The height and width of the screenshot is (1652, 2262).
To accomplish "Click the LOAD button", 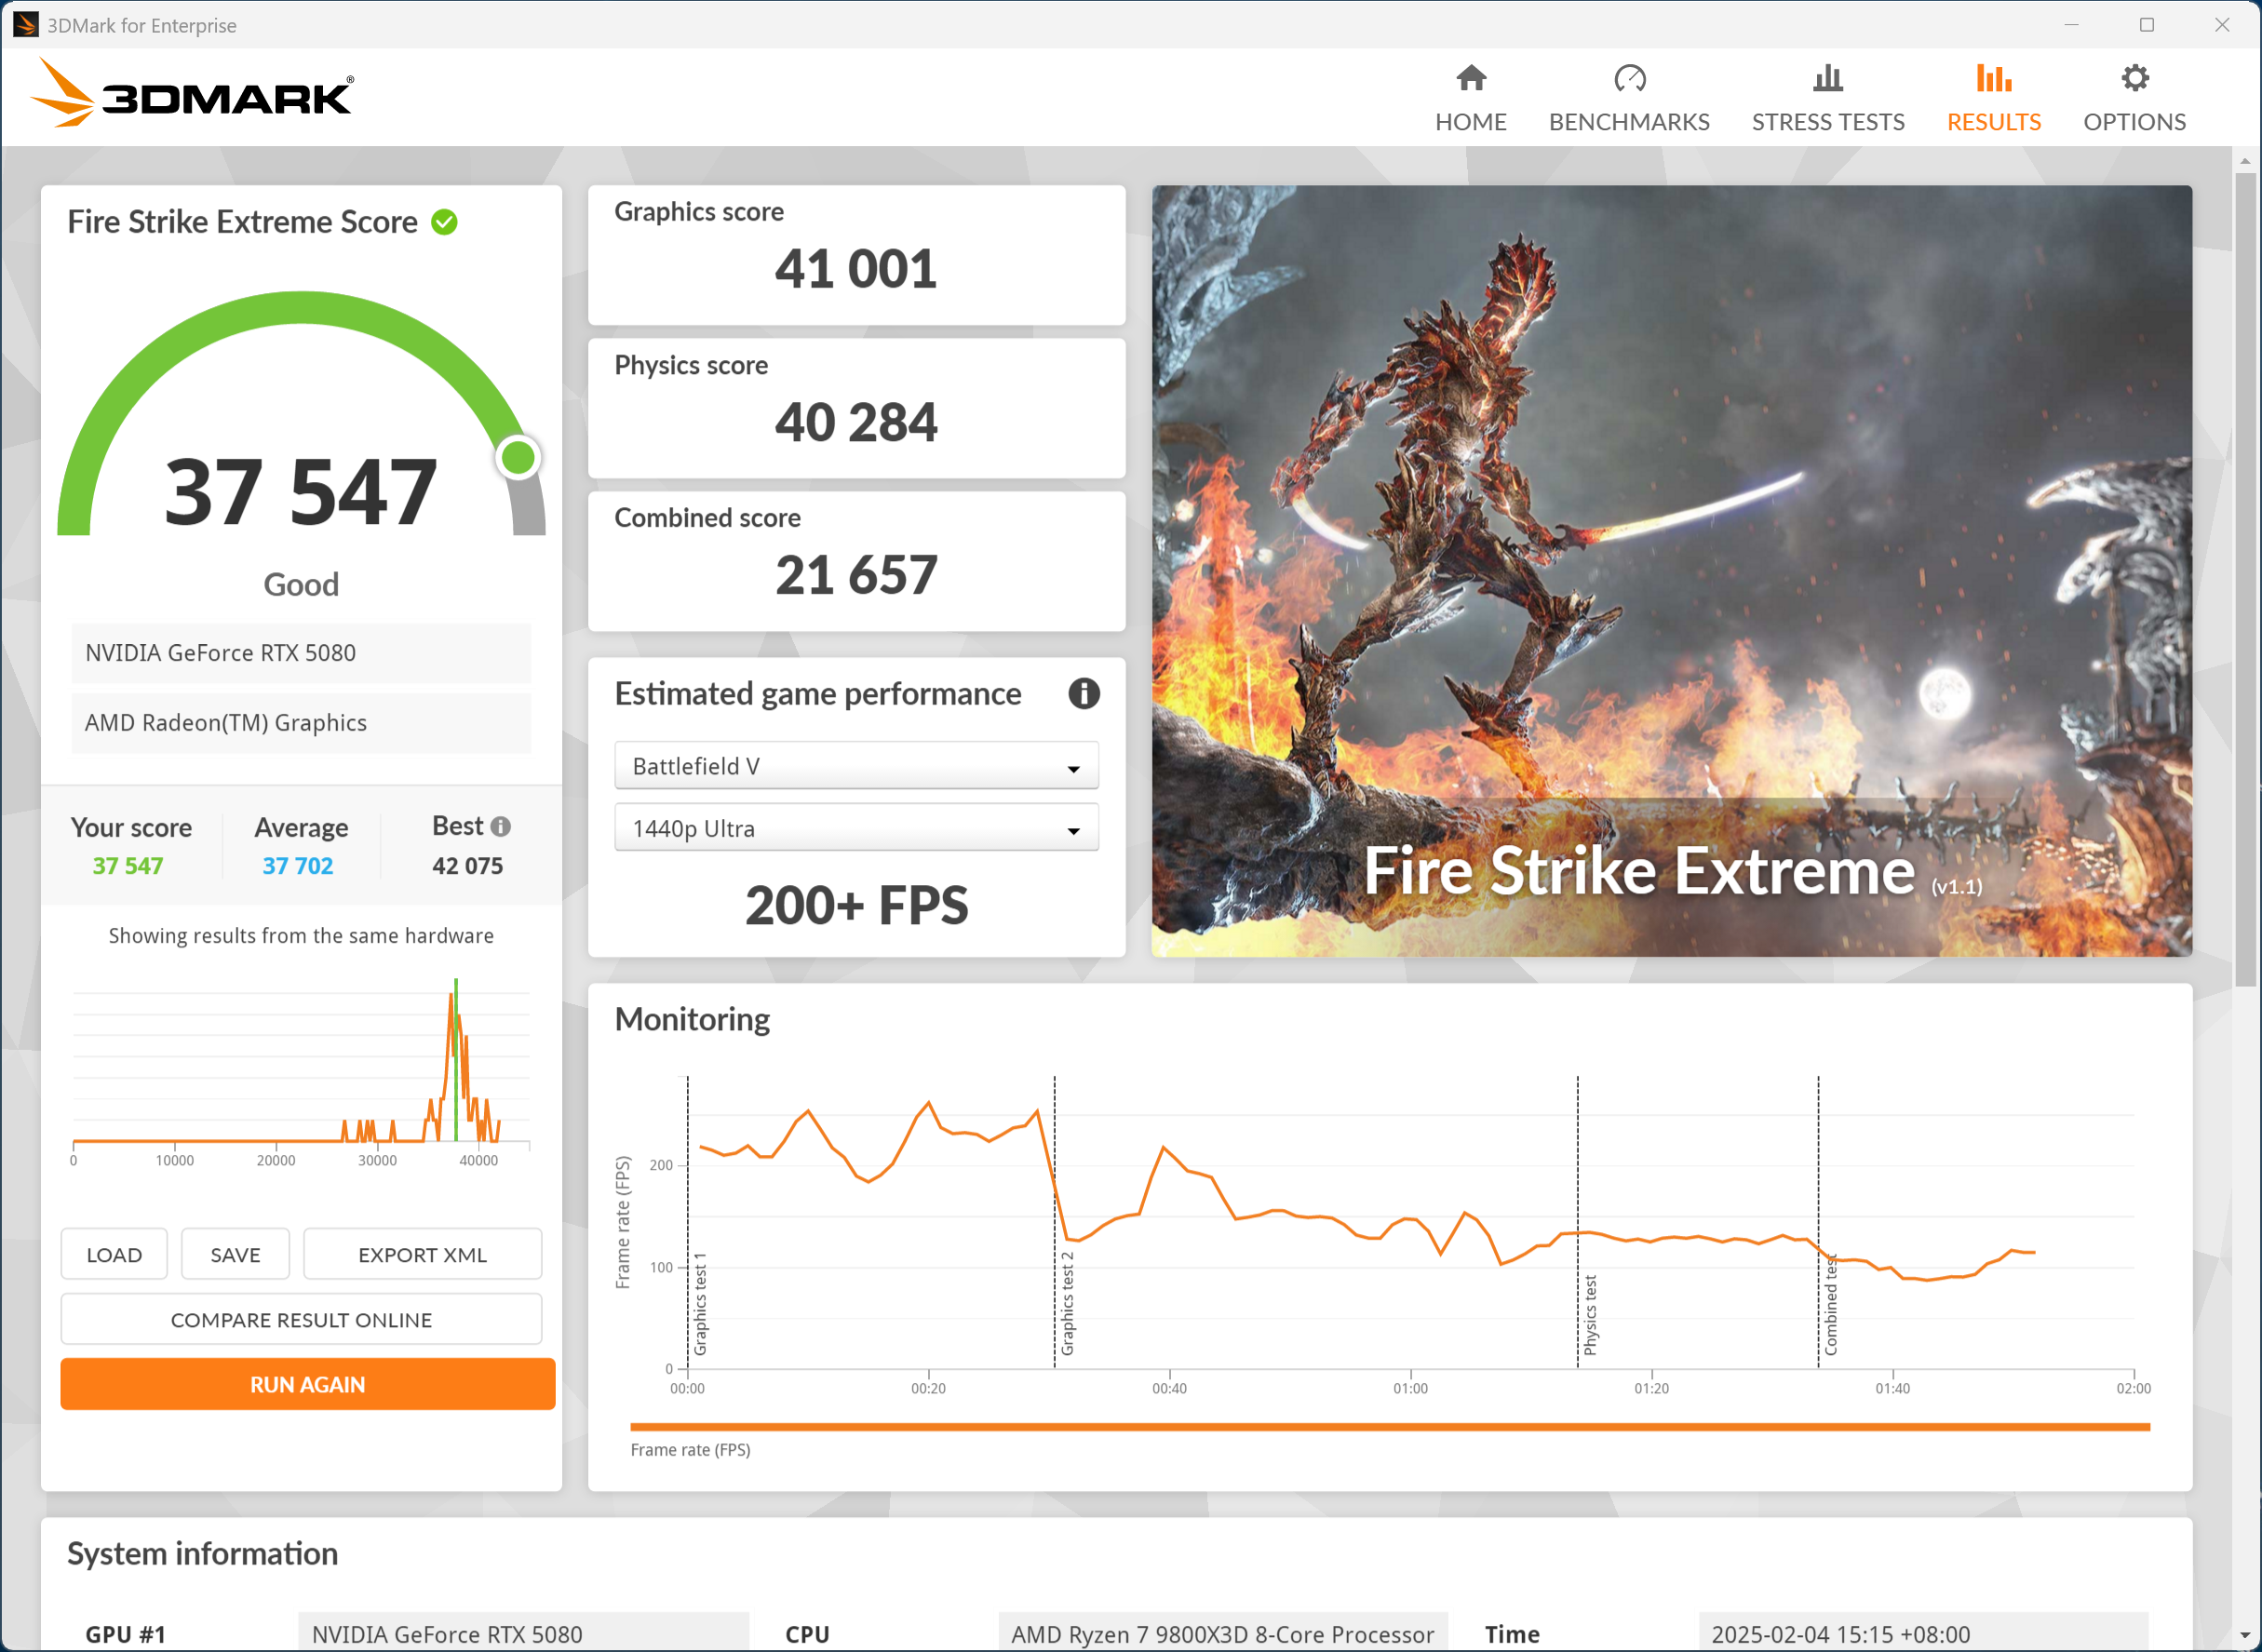I will 114,1254.
